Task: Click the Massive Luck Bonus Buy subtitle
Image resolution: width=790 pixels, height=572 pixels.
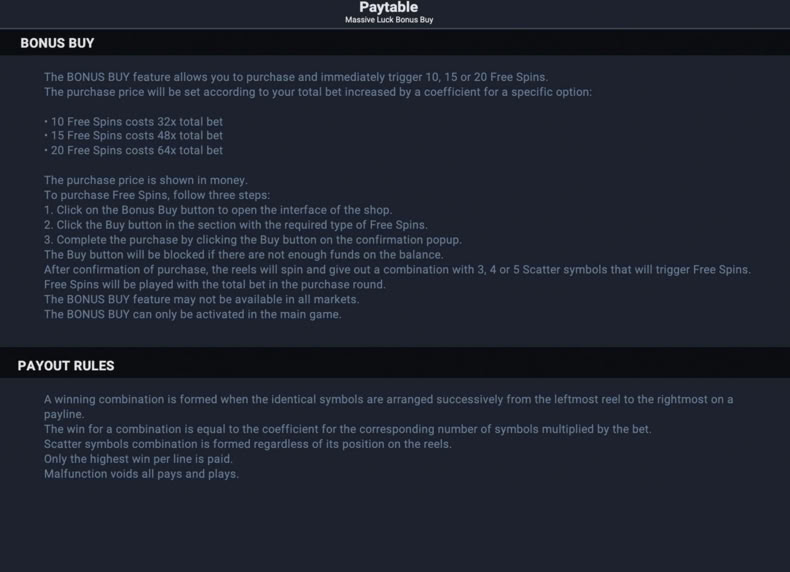Action: click(389, 20)
